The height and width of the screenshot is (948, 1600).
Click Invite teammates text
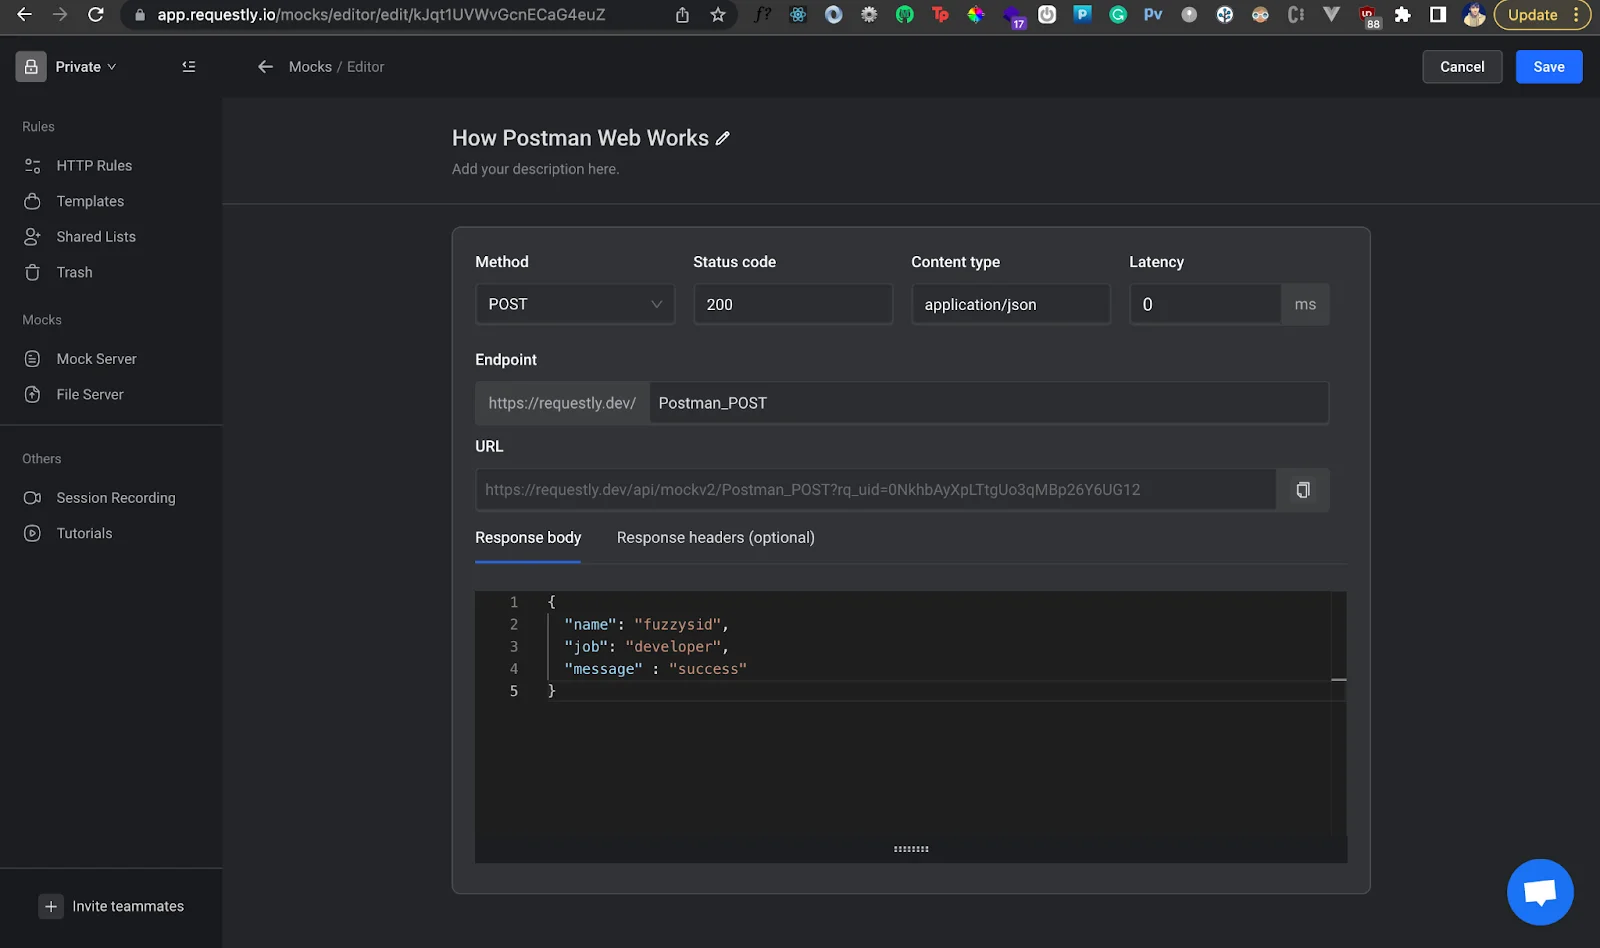tap(128, 907)
